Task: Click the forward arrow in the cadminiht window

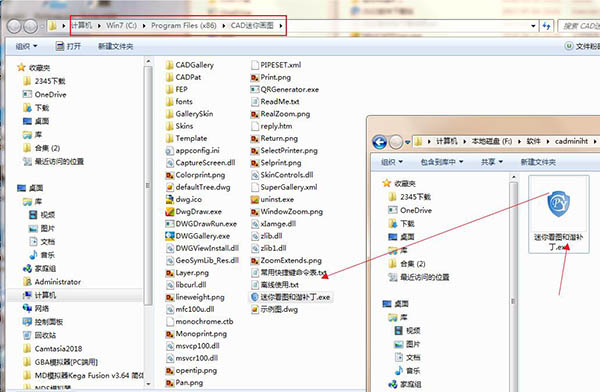Action: [x=396, y=142]
